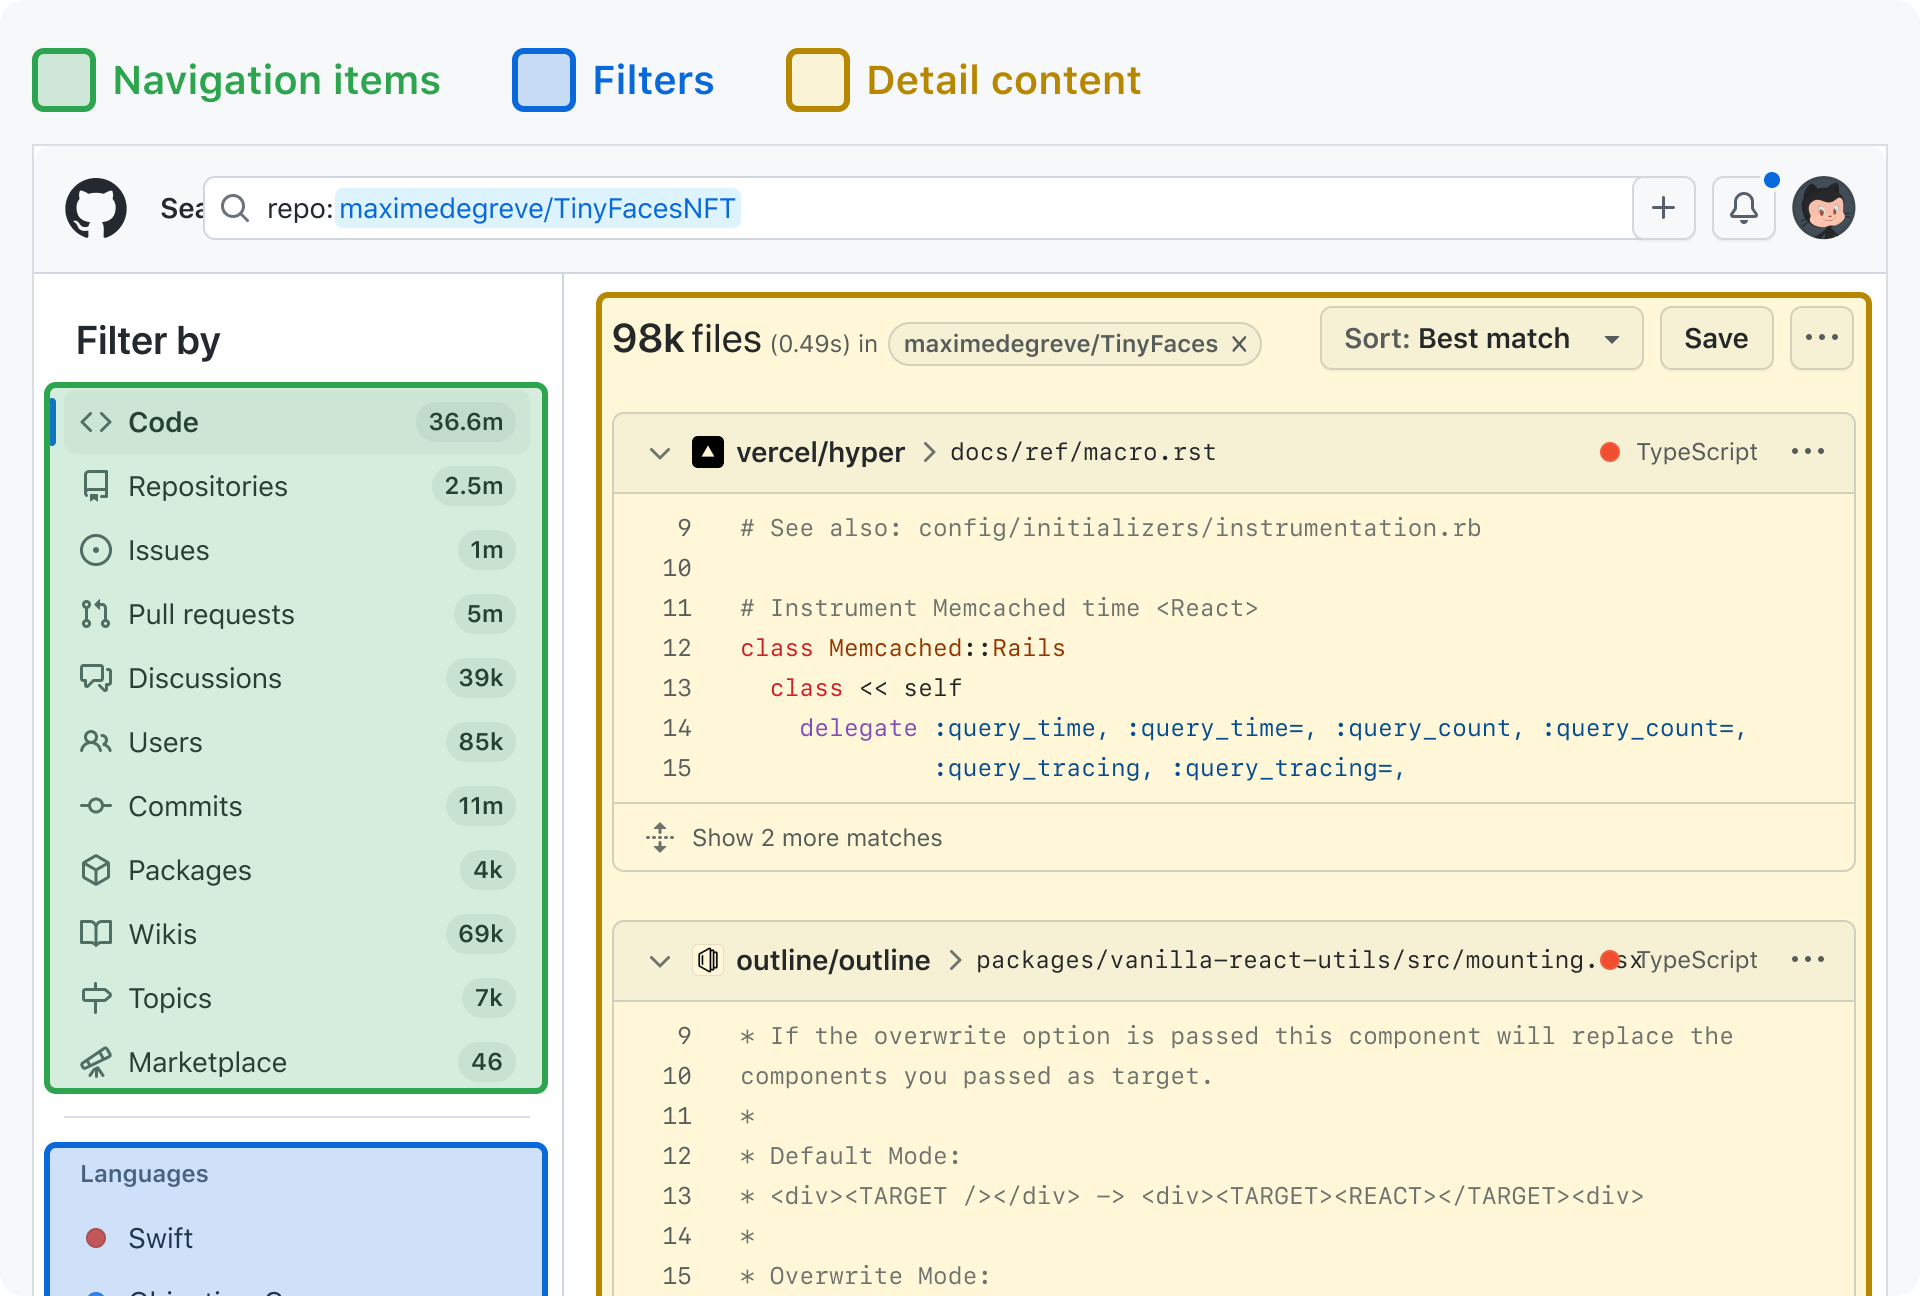Select the Code filter
1920x1296 pixels.
tap(296, 422)
